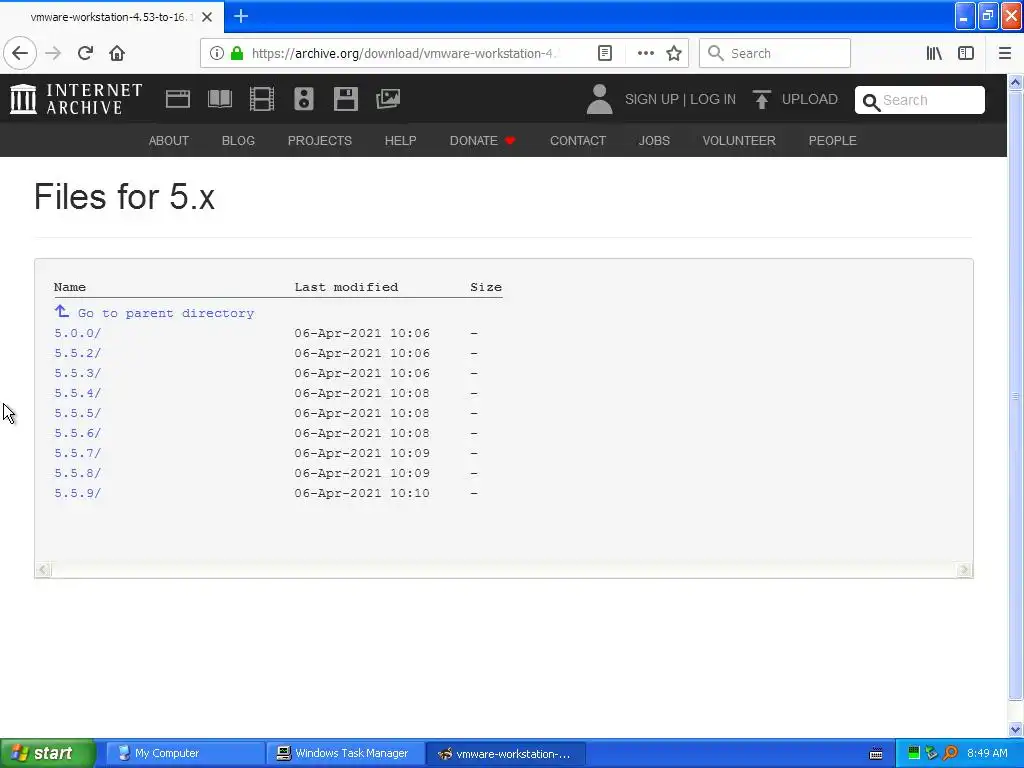Image resolution: width=1024 pixels, height=768 pixels.
Task: Open the PEOPLE menu item
Action: pos(833,140)
